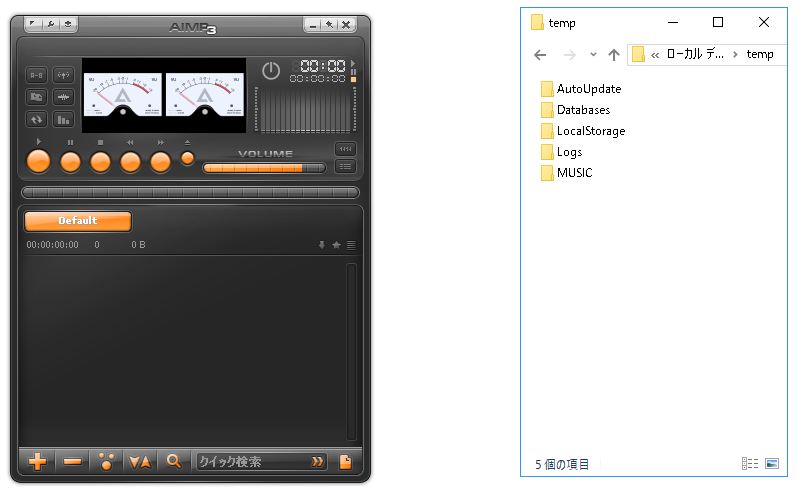Screen dimensions: 803x493
Task: Switch Explorer to large icons view
Action: point(772,464)
